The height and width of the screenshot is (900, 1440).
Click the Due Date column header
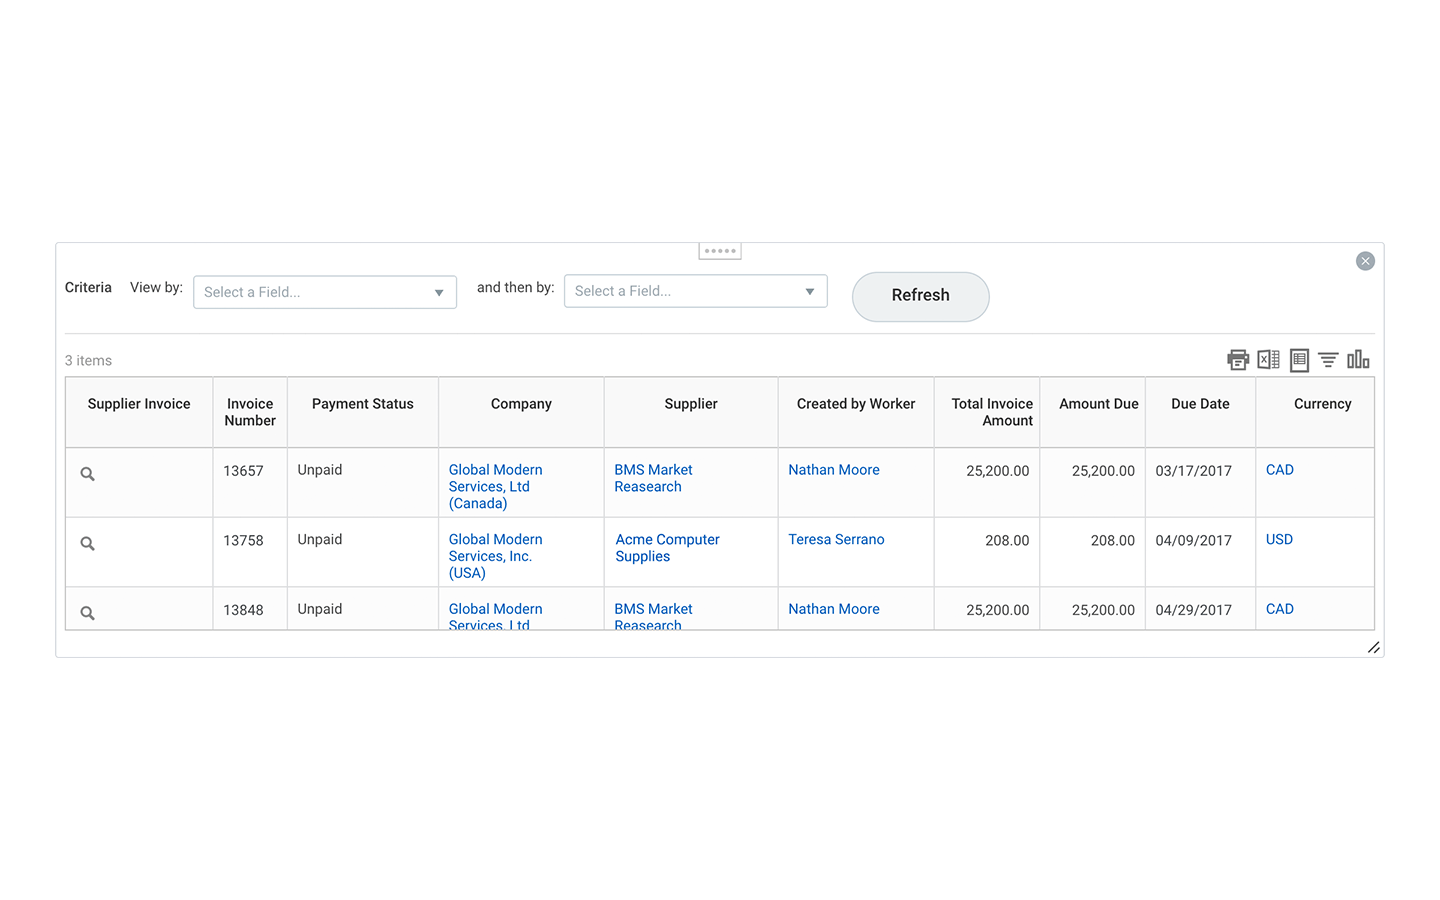pos(1200,404)
